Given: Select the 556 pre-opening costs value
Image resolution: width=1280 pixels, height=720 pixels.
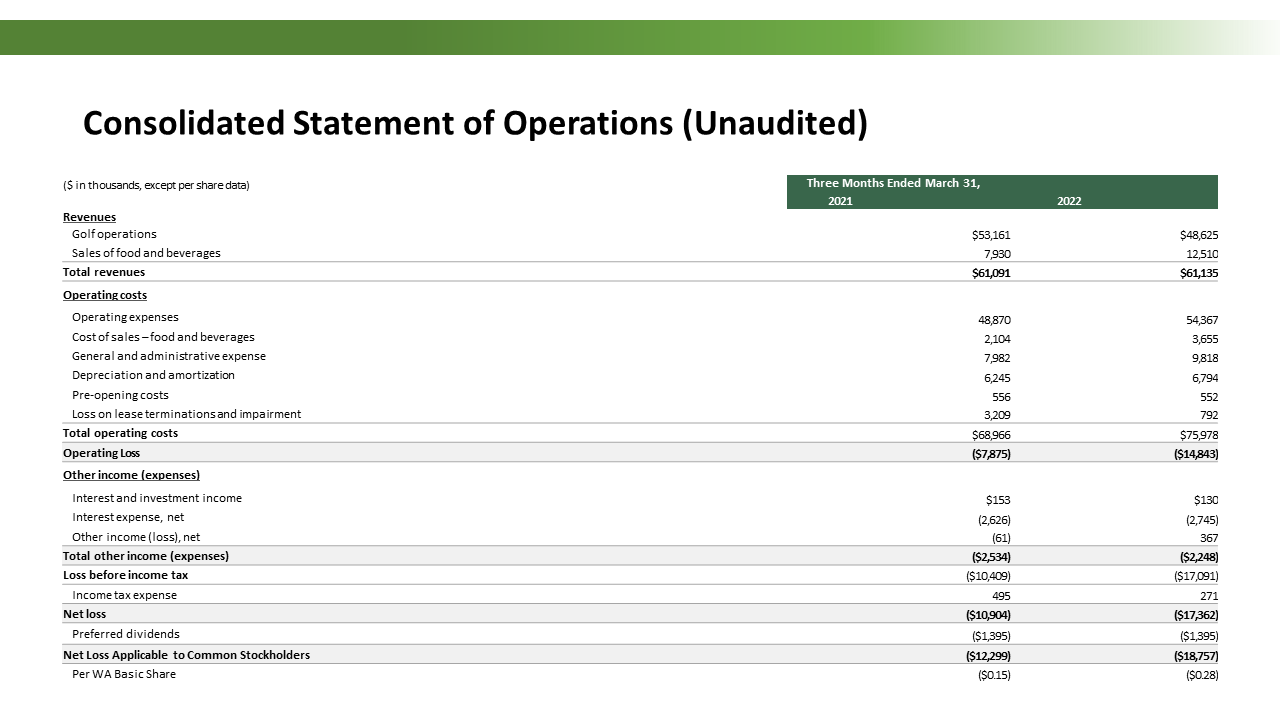Looking at the screenshot, I should click(x=1001, y=397).
